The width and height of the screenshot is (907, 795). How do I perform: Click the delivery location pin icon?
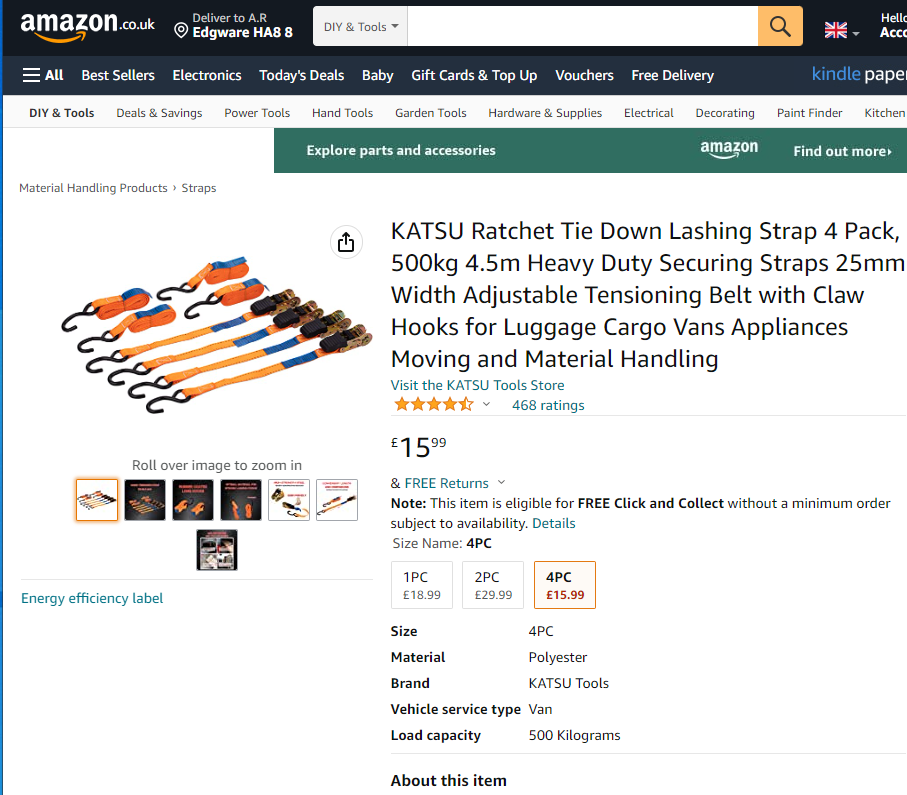(x=181, y=31)
